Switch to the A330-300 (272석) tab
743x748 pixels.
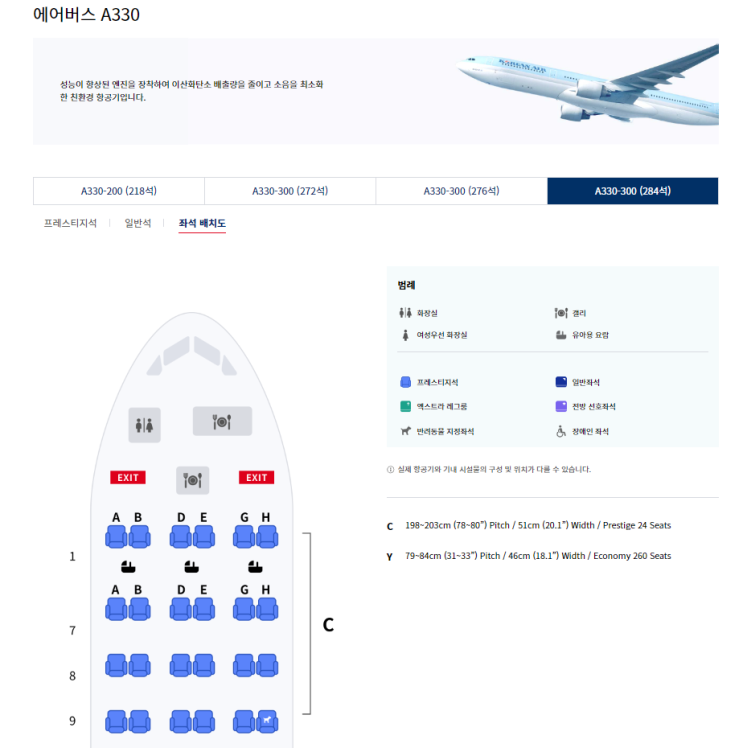(290, 191)
